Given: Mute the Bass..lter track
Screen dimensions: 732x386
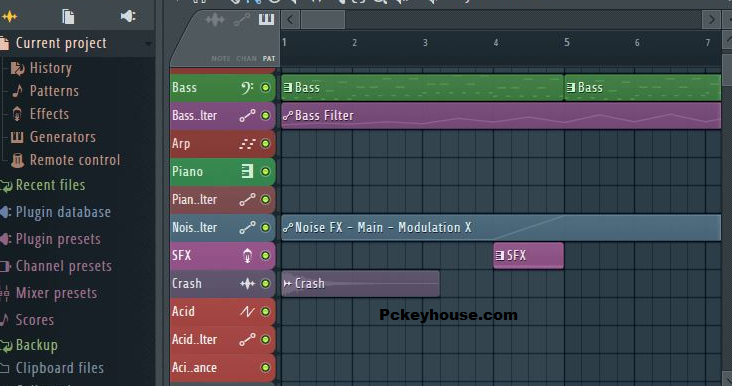Looking at the screenshot, I should coord(266,116).
